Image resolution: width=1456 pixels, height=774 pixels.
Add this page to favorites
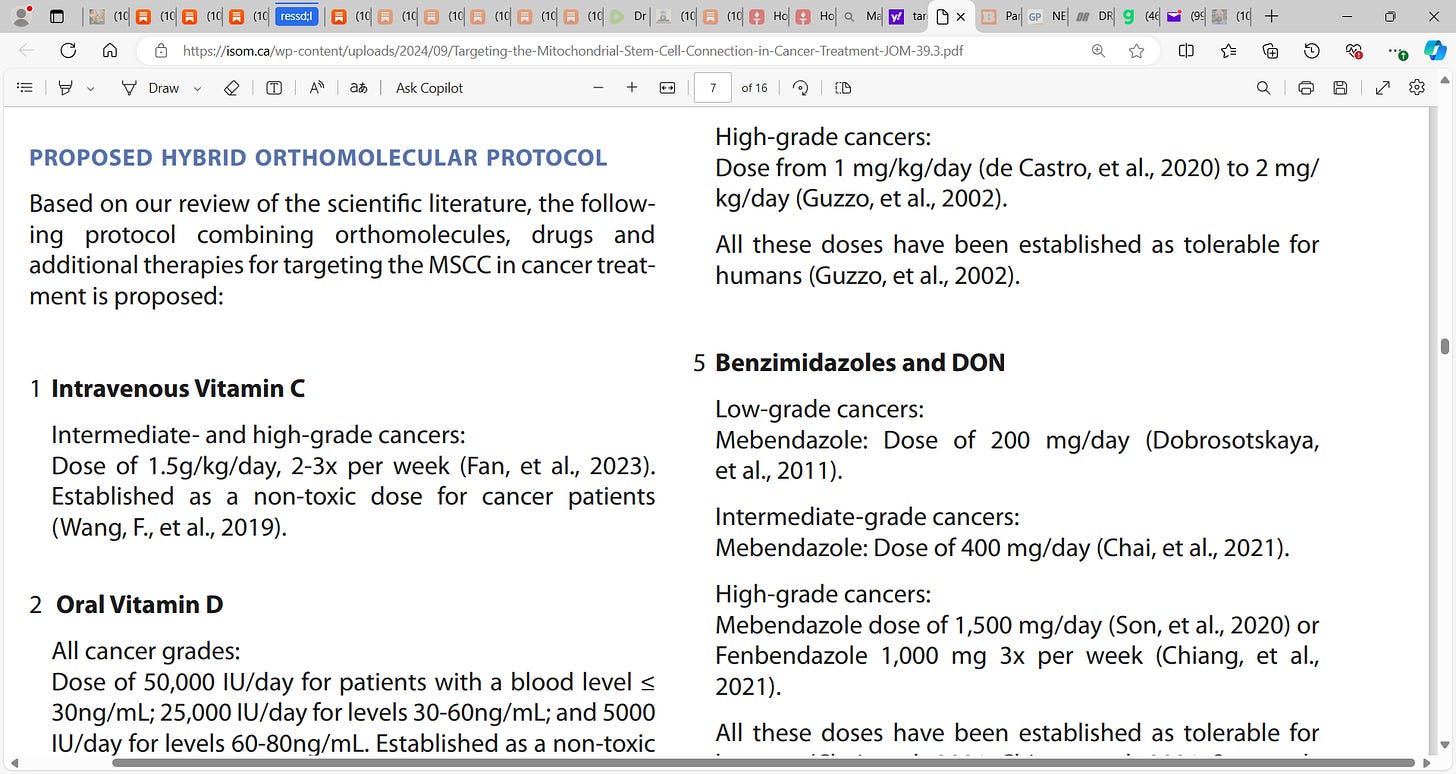pyautogui.click(x=1137, y=51)
